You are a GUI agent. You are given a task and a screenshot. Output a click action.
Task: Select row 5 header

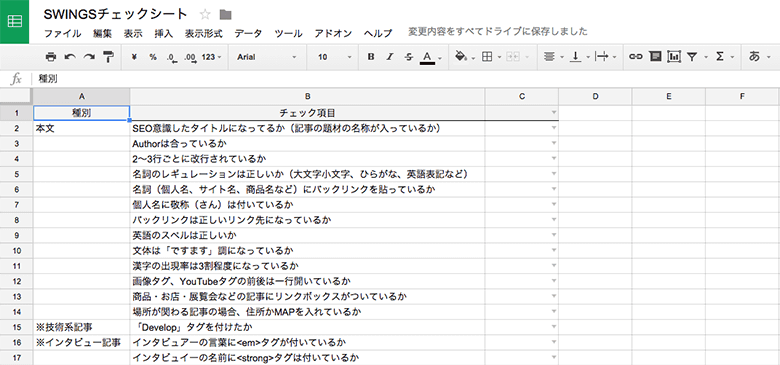click(16, 174)
